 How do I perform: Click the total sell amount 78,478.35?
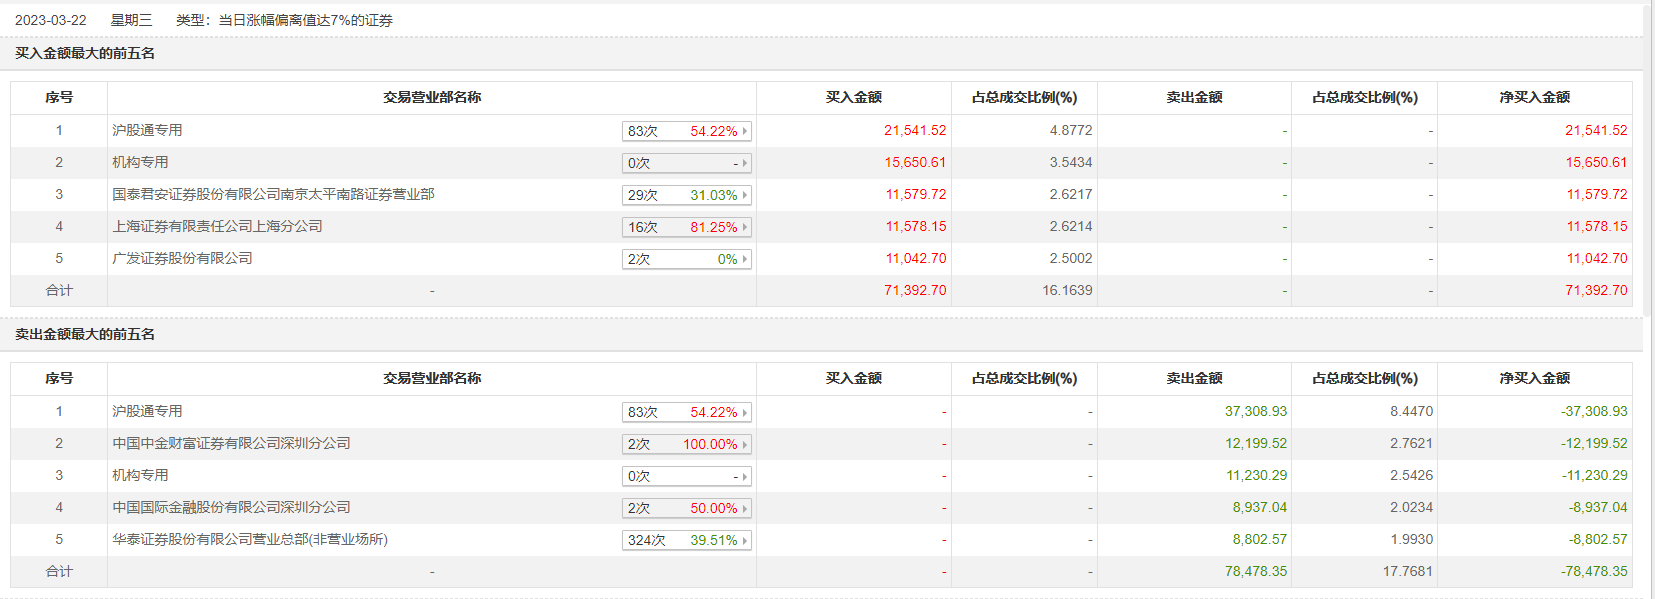1255,571
